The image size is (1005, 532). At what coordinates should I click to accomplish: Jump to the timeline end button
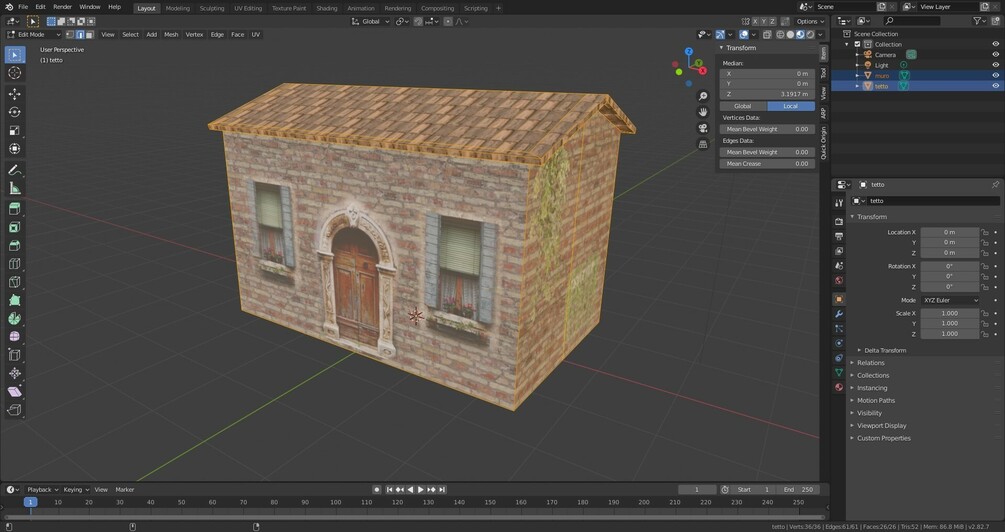coord(442,490)
